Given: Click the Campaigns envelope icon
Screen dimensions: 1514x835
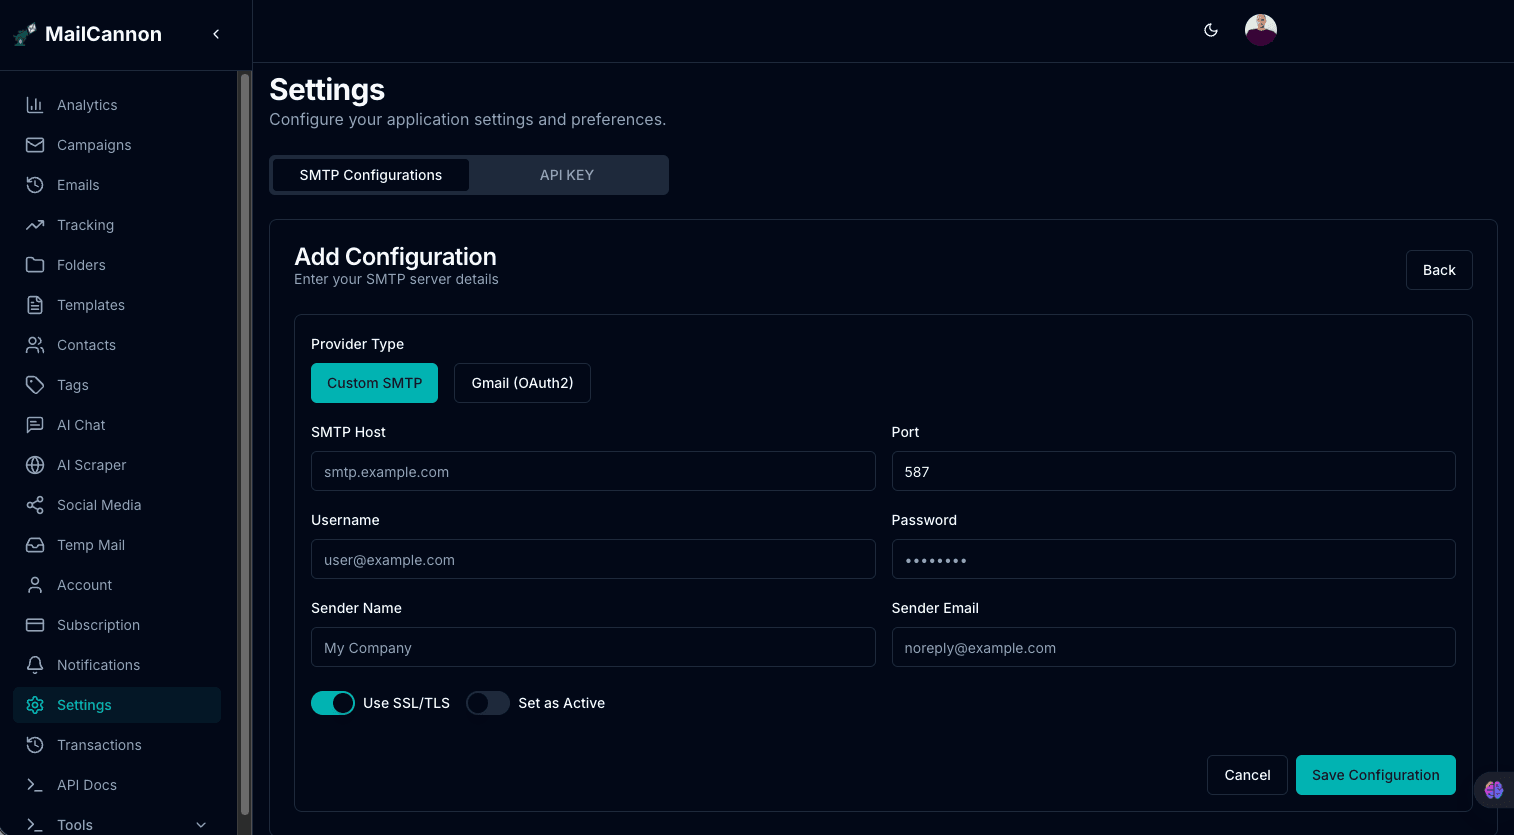Looking at the screenshot, I should click(x=35, y=145).
